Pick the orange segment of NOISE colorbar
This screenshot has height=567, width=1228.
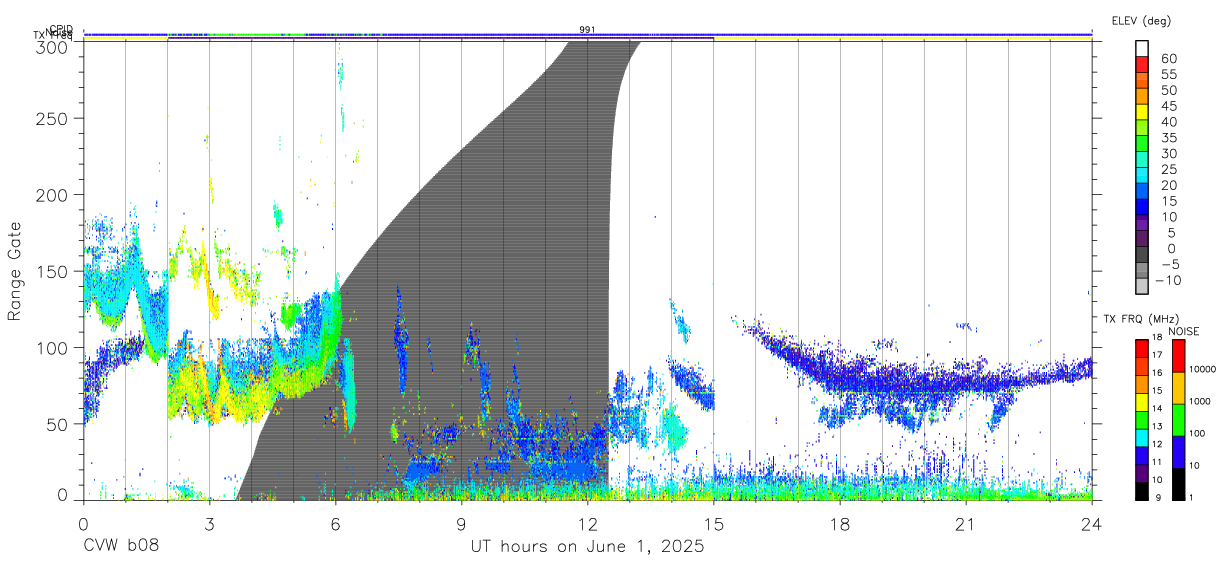1177,388
